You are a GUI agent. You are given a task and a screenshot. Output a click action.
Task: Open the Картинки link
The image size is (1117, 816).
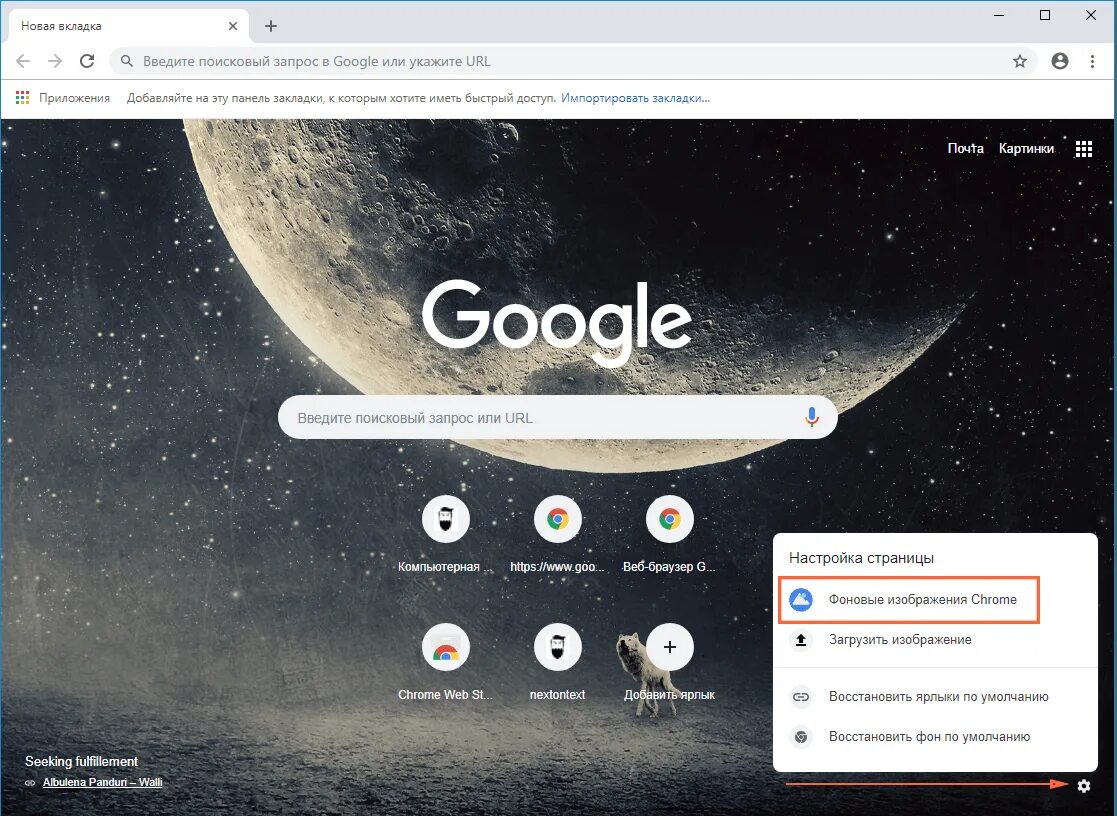tap(1026, 148)
